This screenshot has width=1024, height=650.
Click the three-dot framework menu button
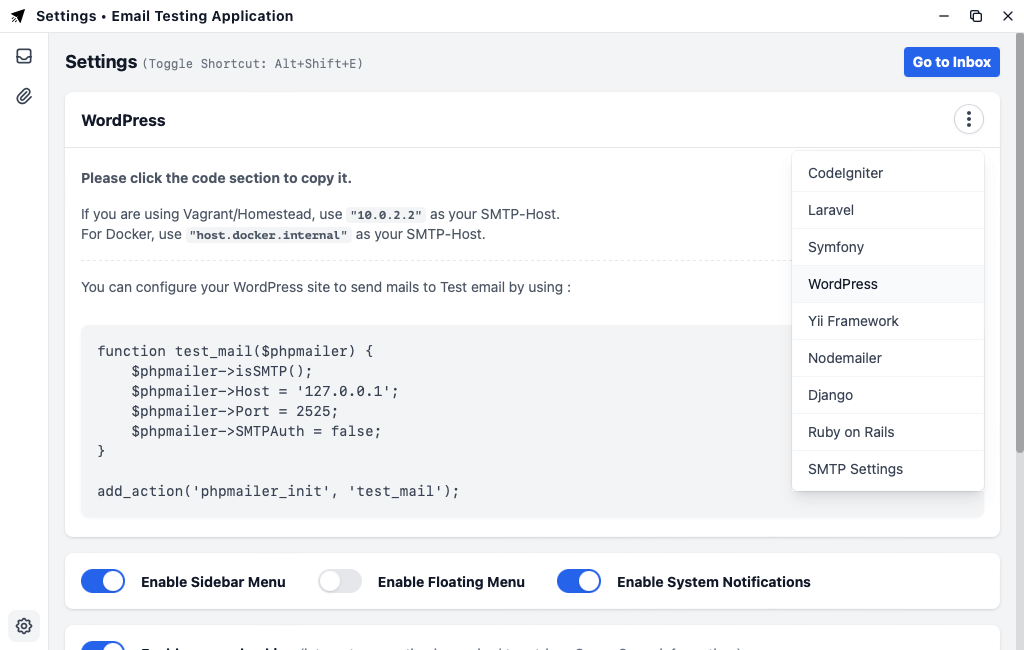pos(968,120)
